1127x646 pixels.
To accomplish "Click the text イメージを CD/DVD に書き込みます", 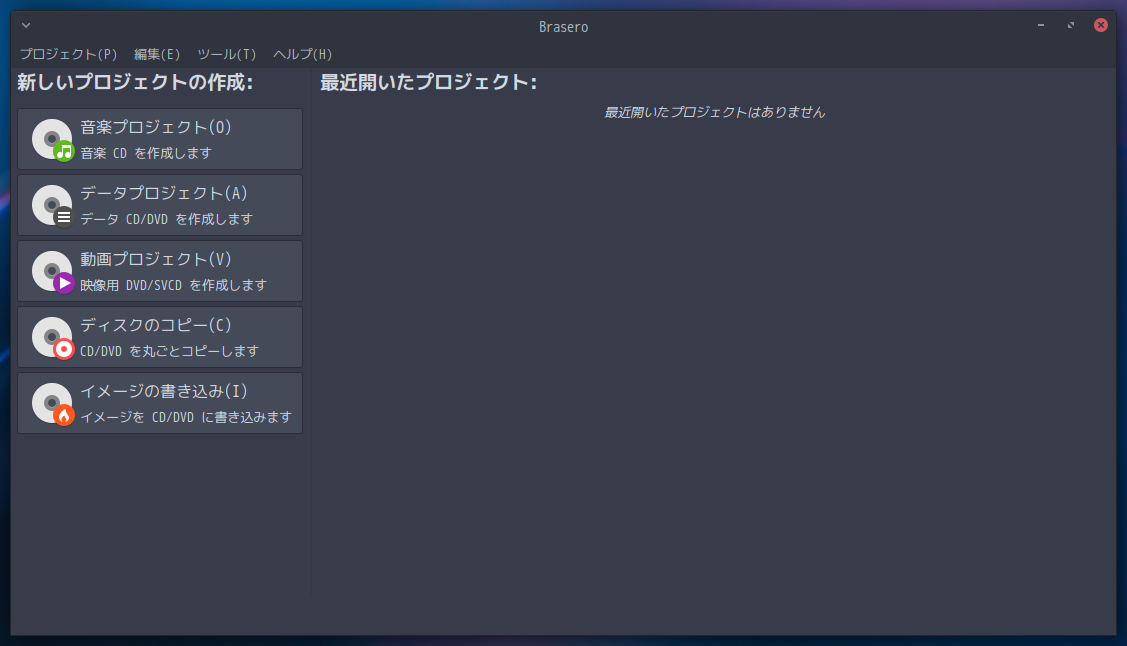I will (x=186, y=417).
